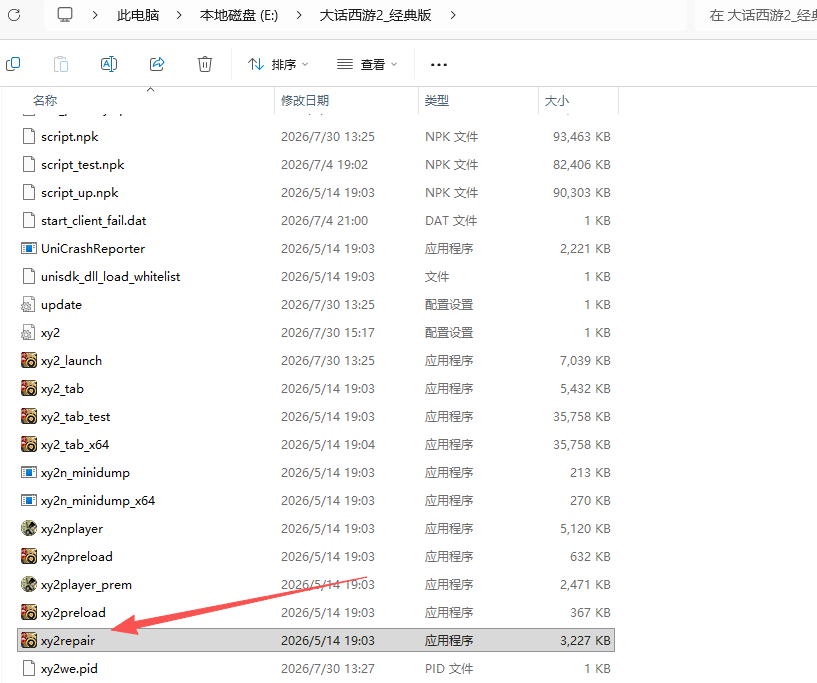The image size is (817, 683).
Task: Select xy2player_prem application icon
Action: coord(29,585)
